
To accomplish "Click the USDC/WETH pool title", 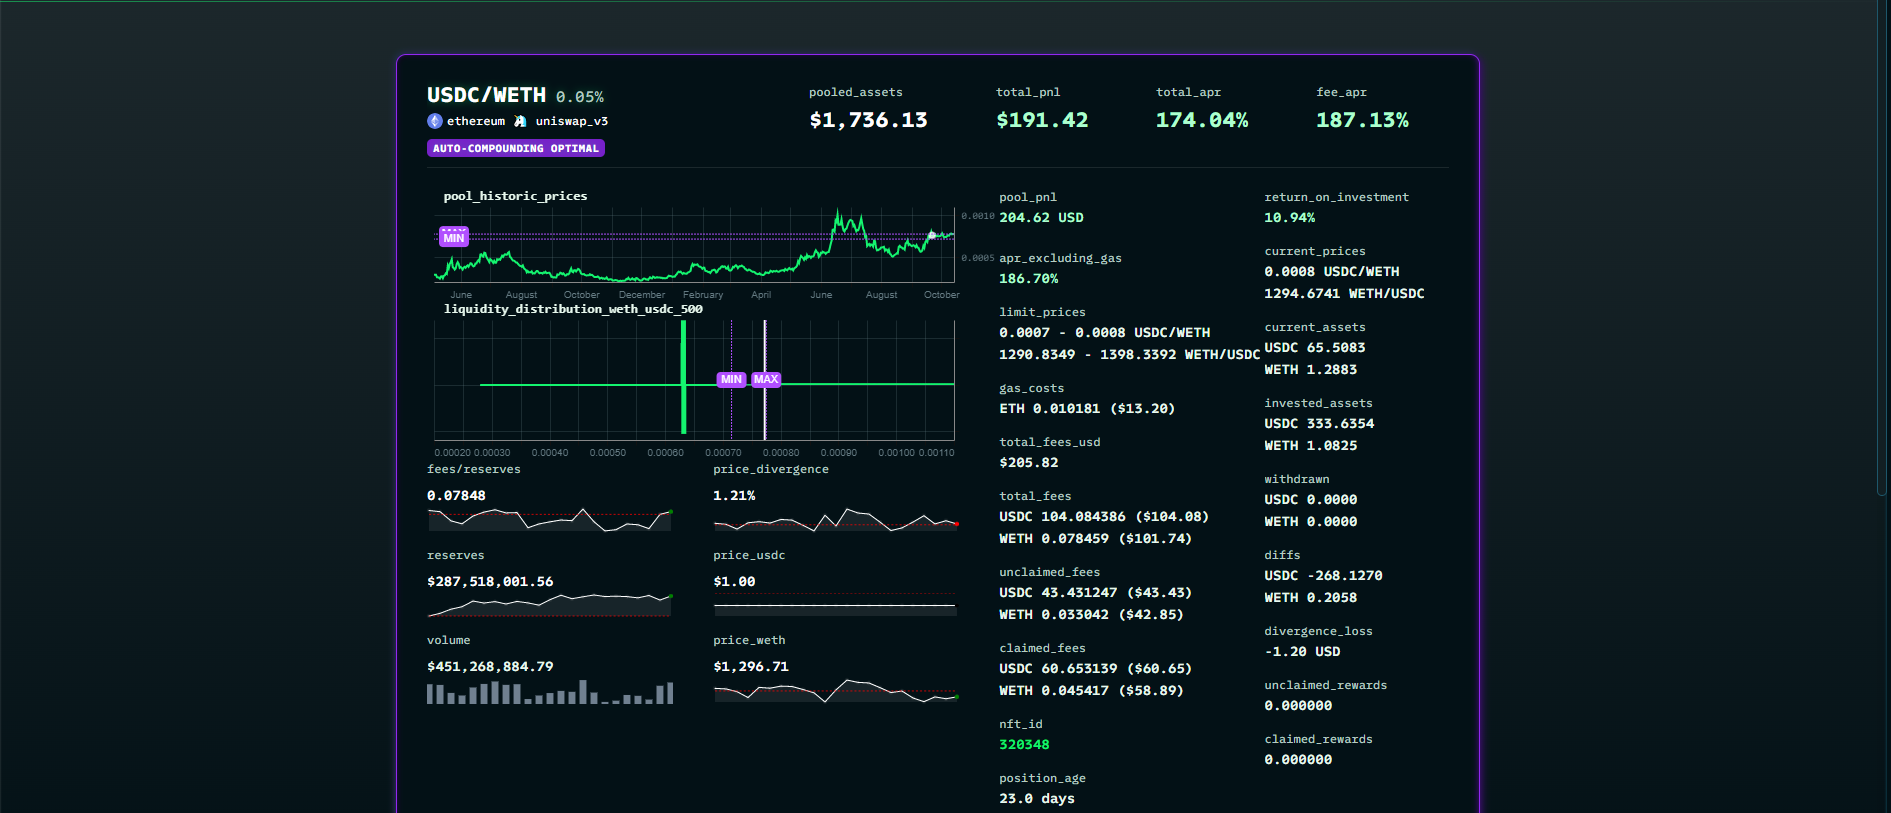I will [486, 95].
